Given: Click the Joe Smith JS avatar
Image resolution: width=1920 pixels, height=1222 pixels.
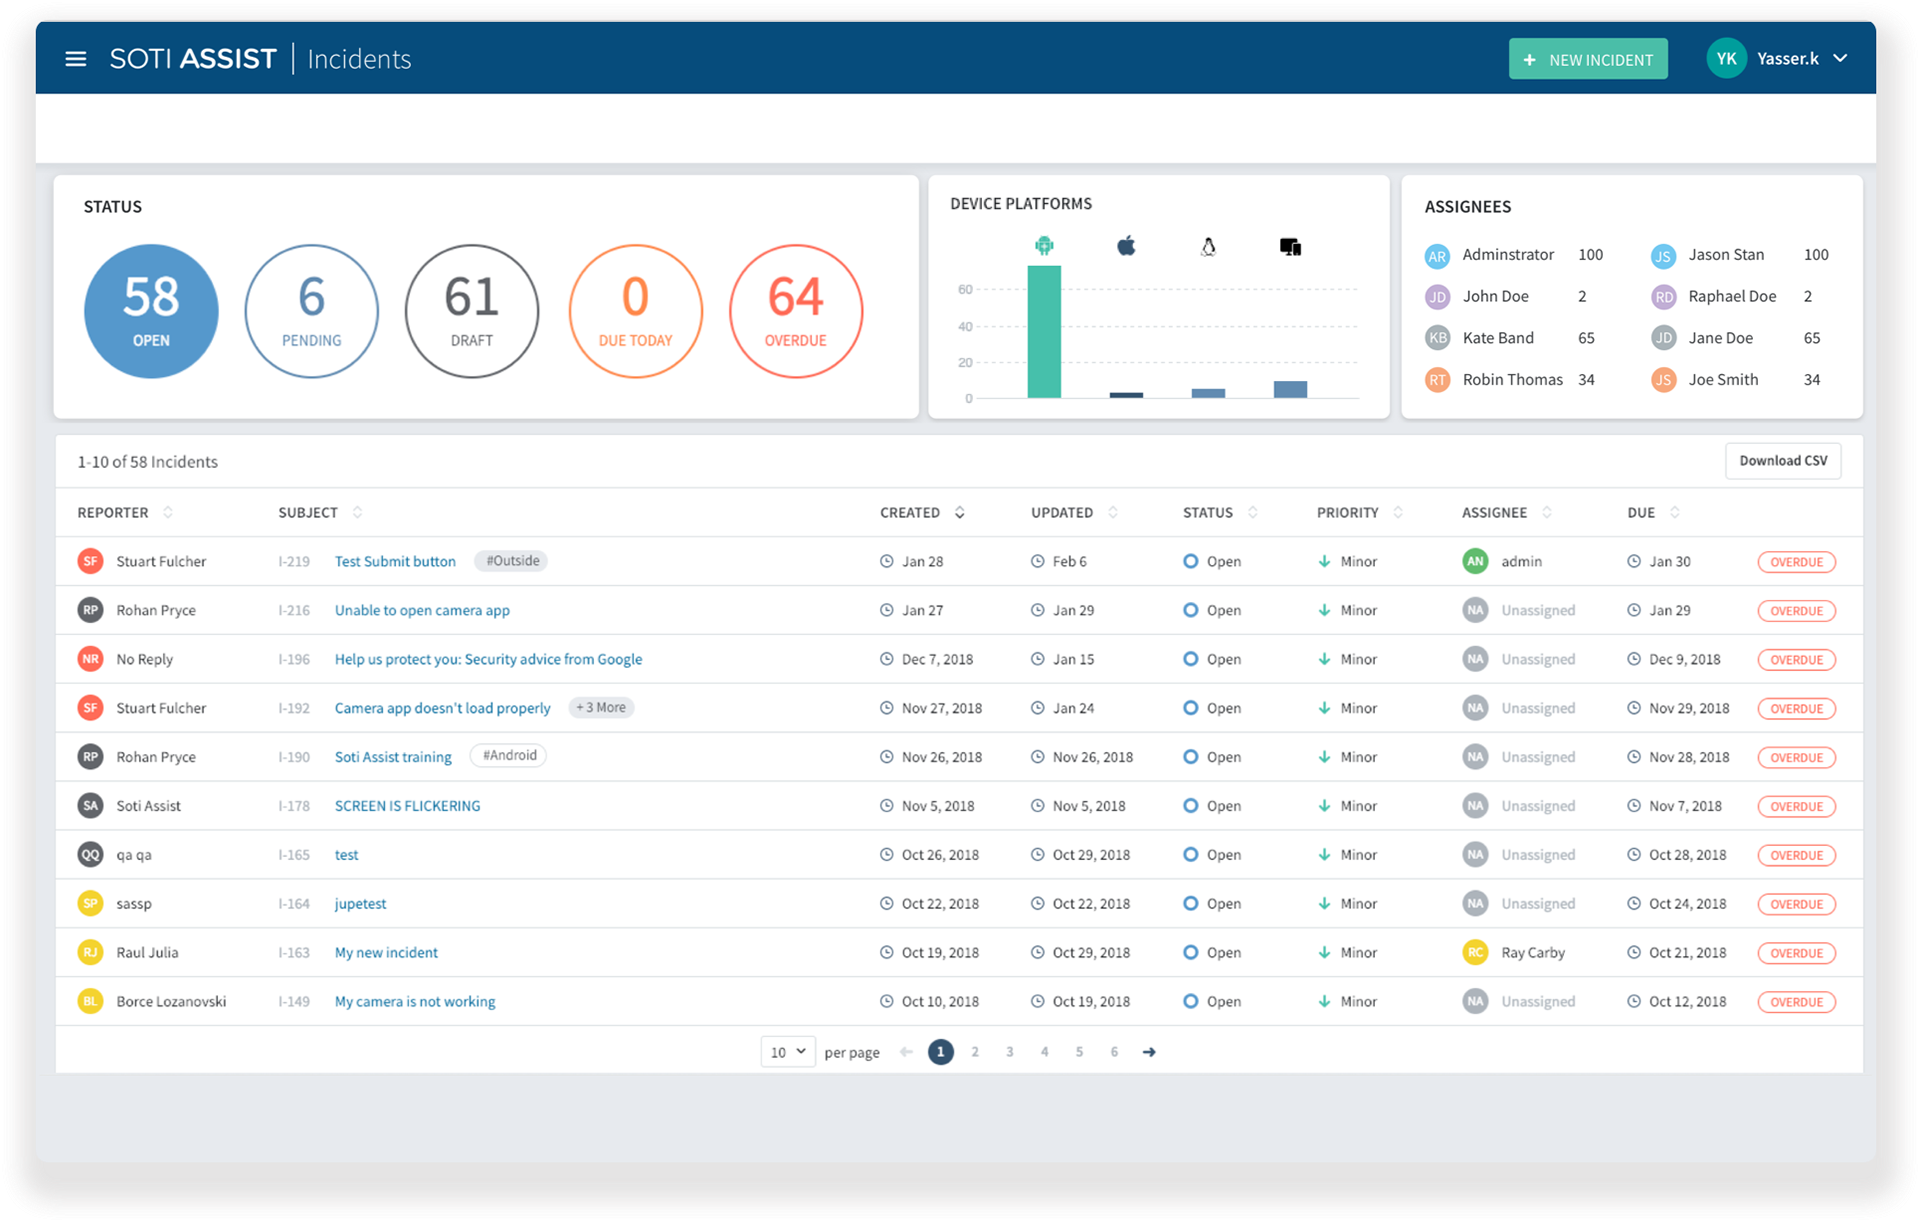Looking at the screenshot, I should [x=1663, y=380].
